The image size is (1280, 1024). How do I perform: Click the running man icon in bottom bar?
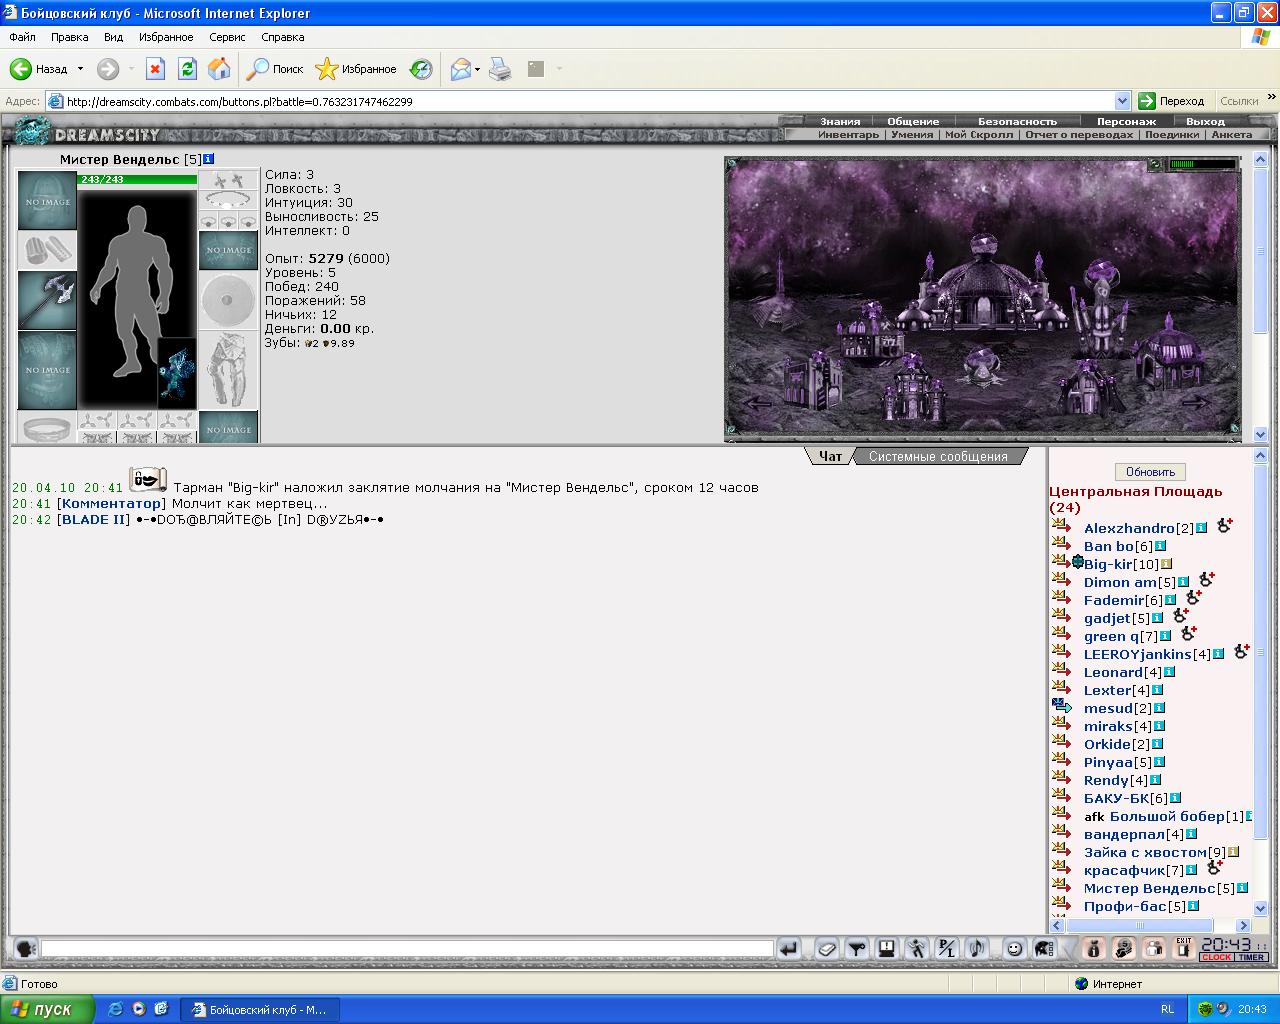(916, 948)
